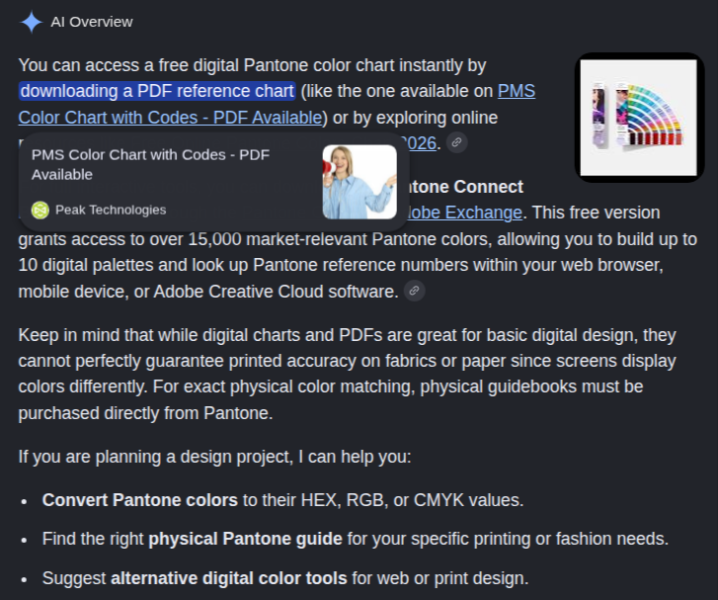Open 'Color Chart with Codes - PDF Available' link
Screen dimensions: 718x600
170,117
